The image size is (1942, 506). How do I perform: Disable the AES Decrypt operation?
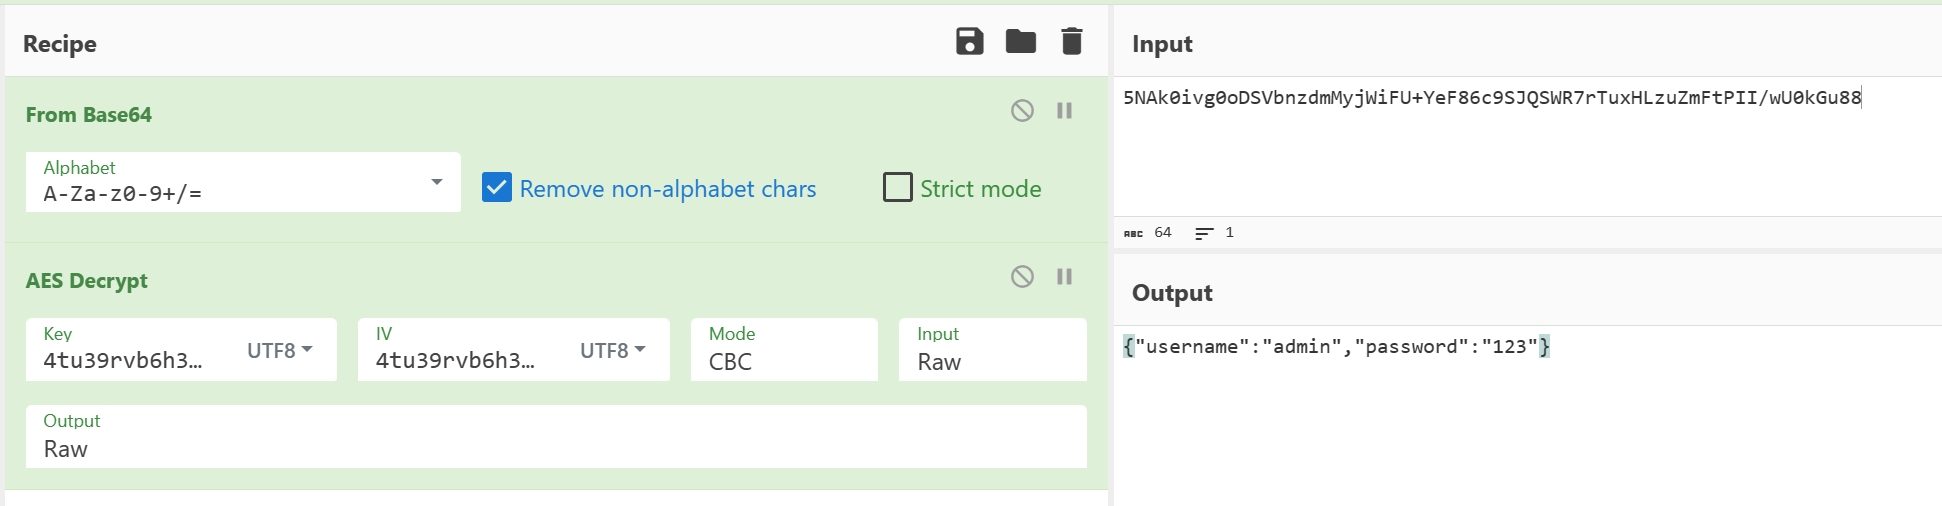[x=1021, y=277]
